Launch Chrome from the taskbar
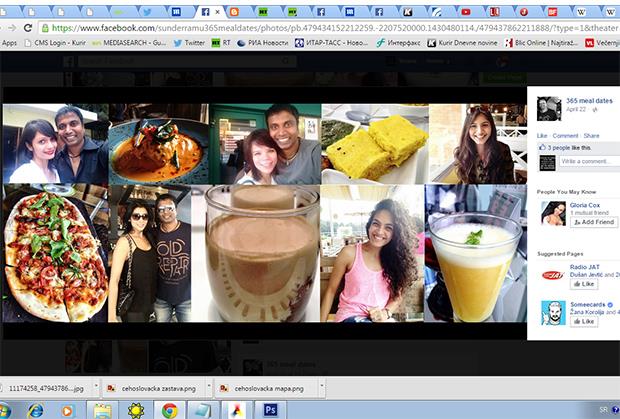 coord(170,409)
